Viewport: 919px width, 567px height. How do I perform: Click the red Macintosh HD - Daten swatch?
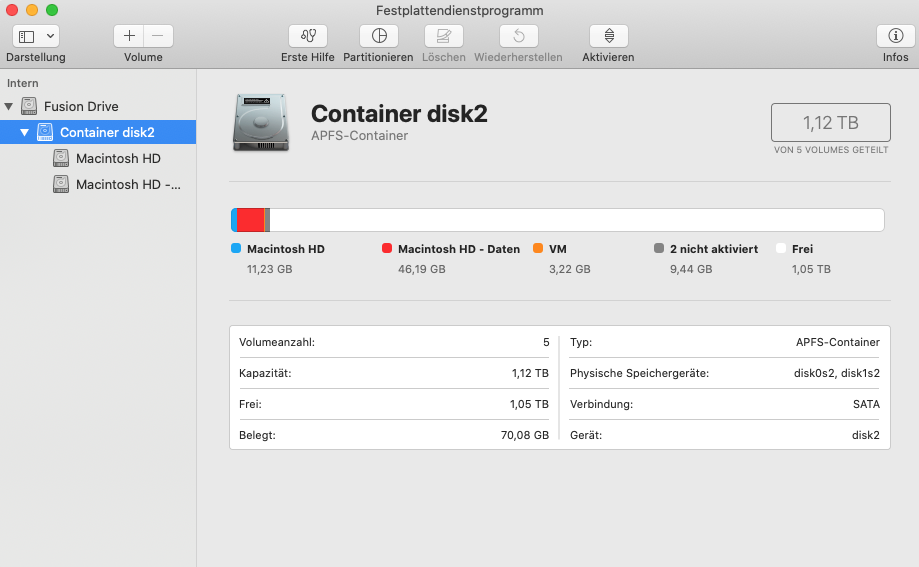(387, 249)
